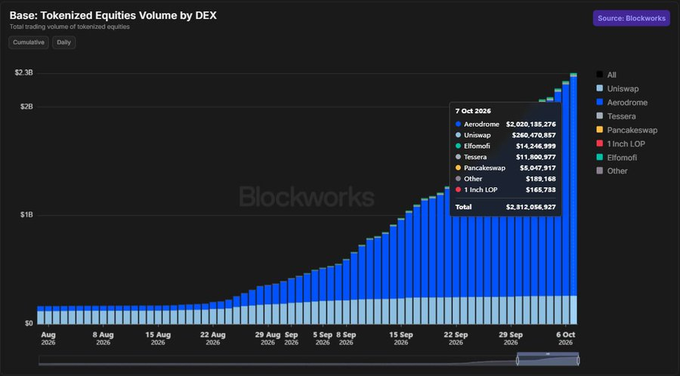Click the 15 Aug 2026 axis label

[x=158, y=338]
